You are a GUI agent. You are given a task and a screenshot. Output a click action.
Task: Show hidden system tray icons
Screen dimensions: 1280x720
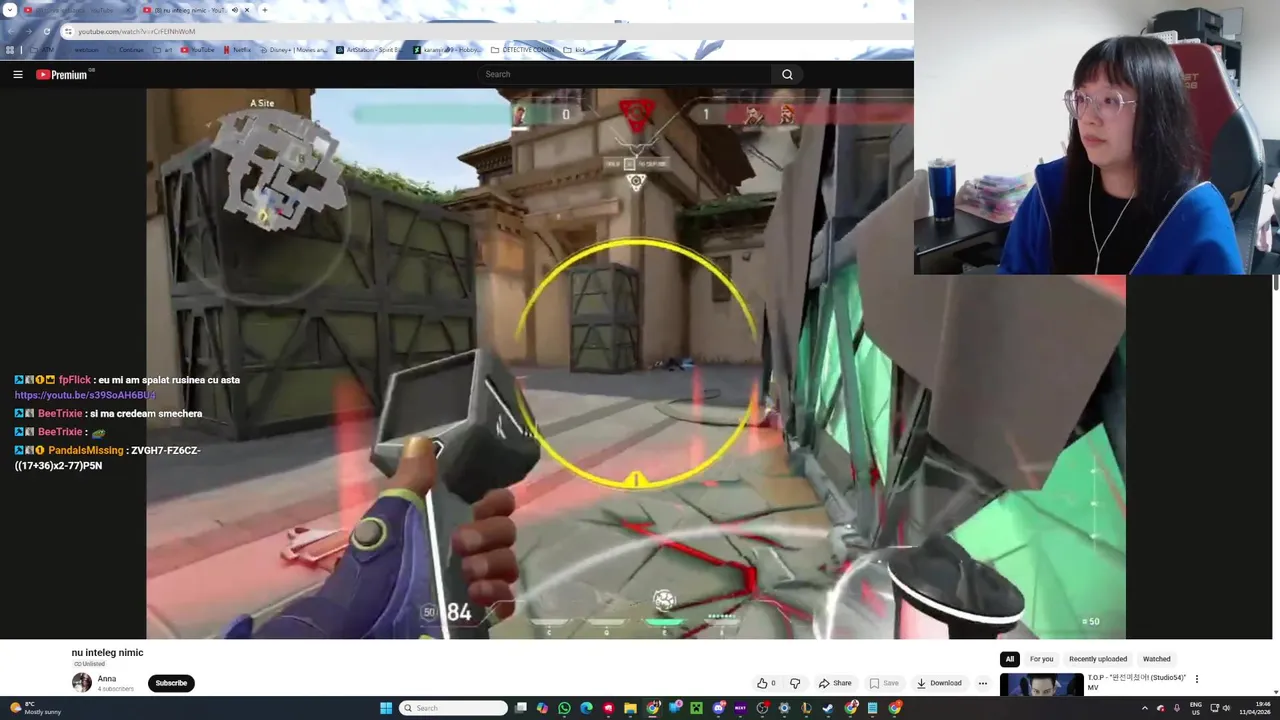tap(1145, 708)
